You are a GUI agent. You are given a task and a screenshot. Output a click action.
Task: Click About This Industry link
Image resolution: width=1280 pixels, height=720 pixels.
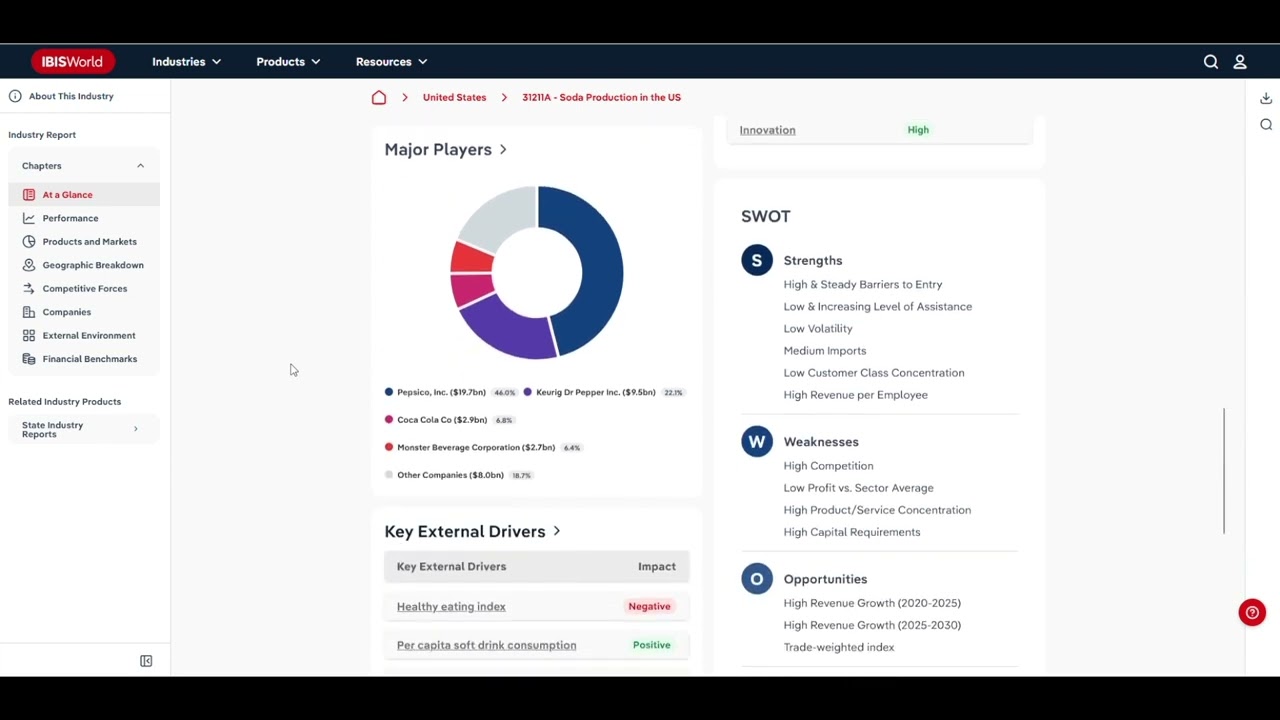click(71, 96)
